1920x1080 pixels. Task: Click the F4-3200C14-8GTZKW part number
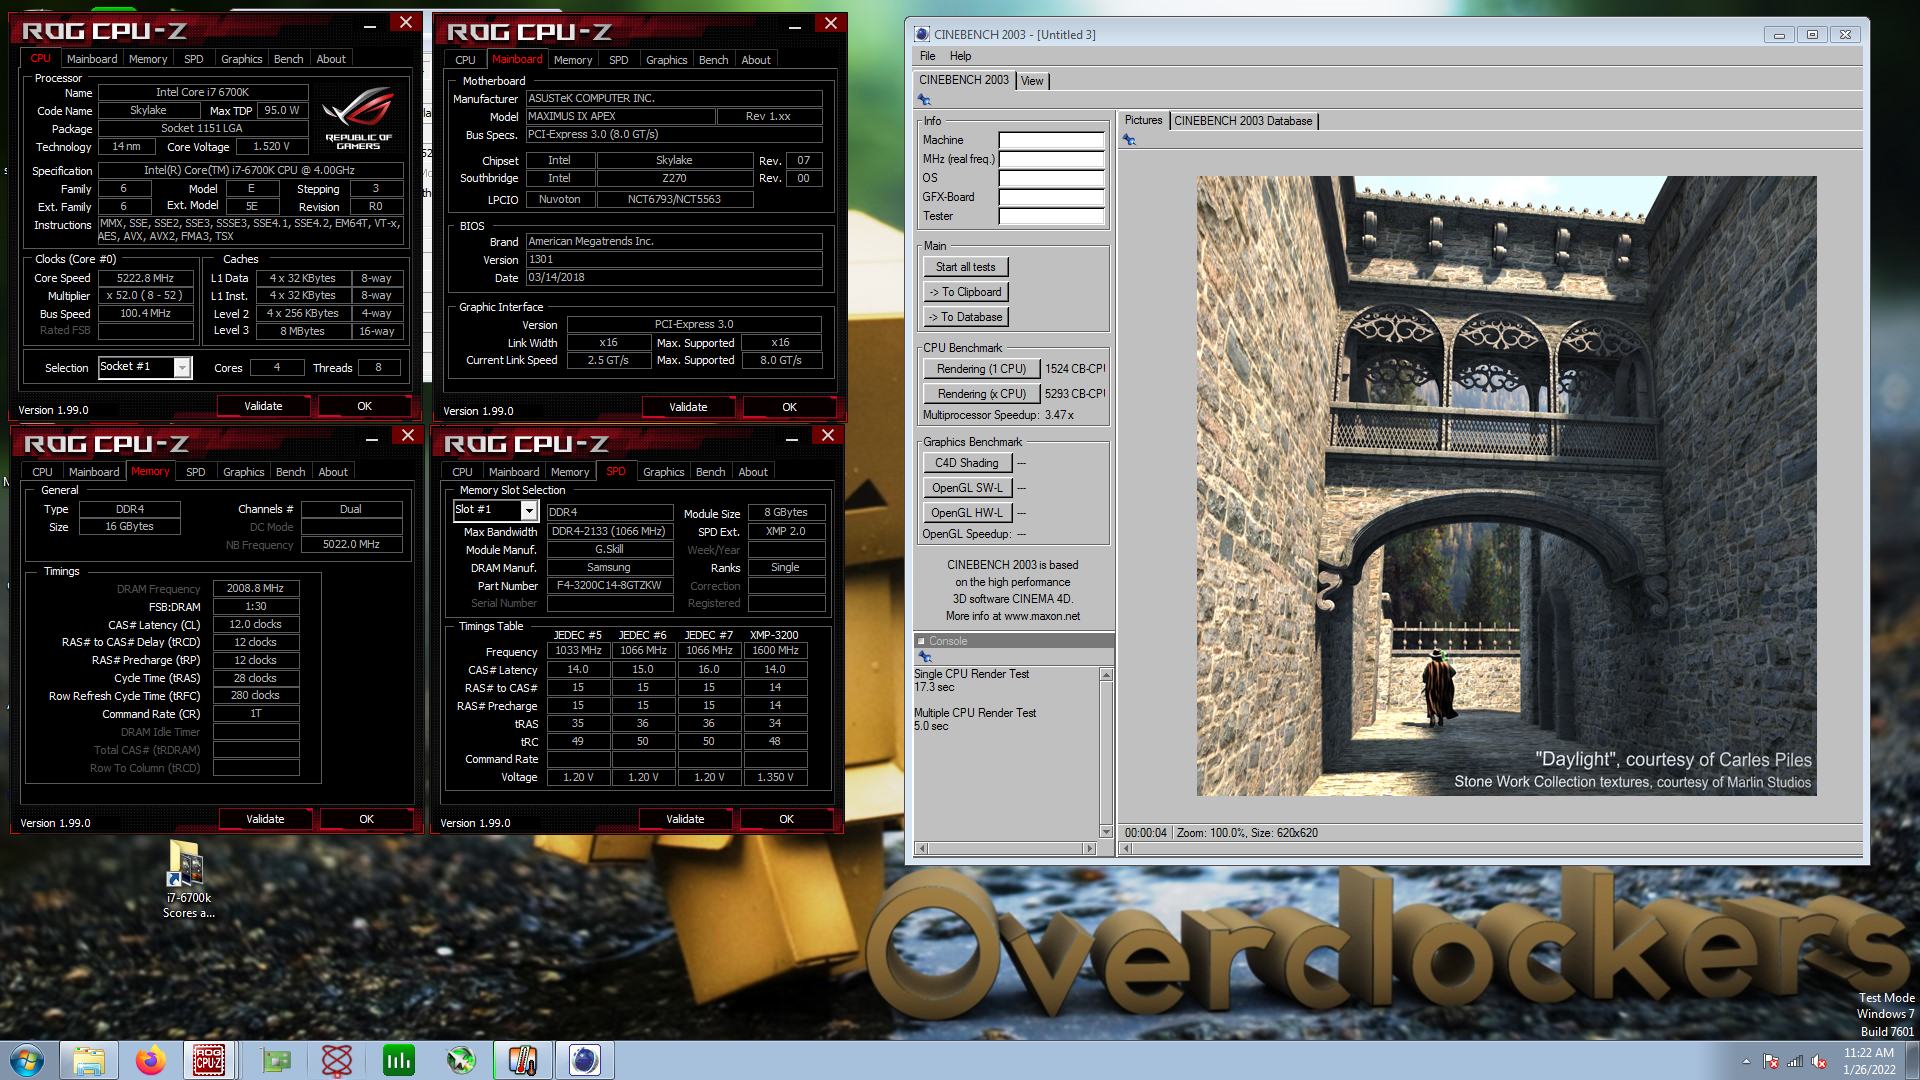[609, 586]
